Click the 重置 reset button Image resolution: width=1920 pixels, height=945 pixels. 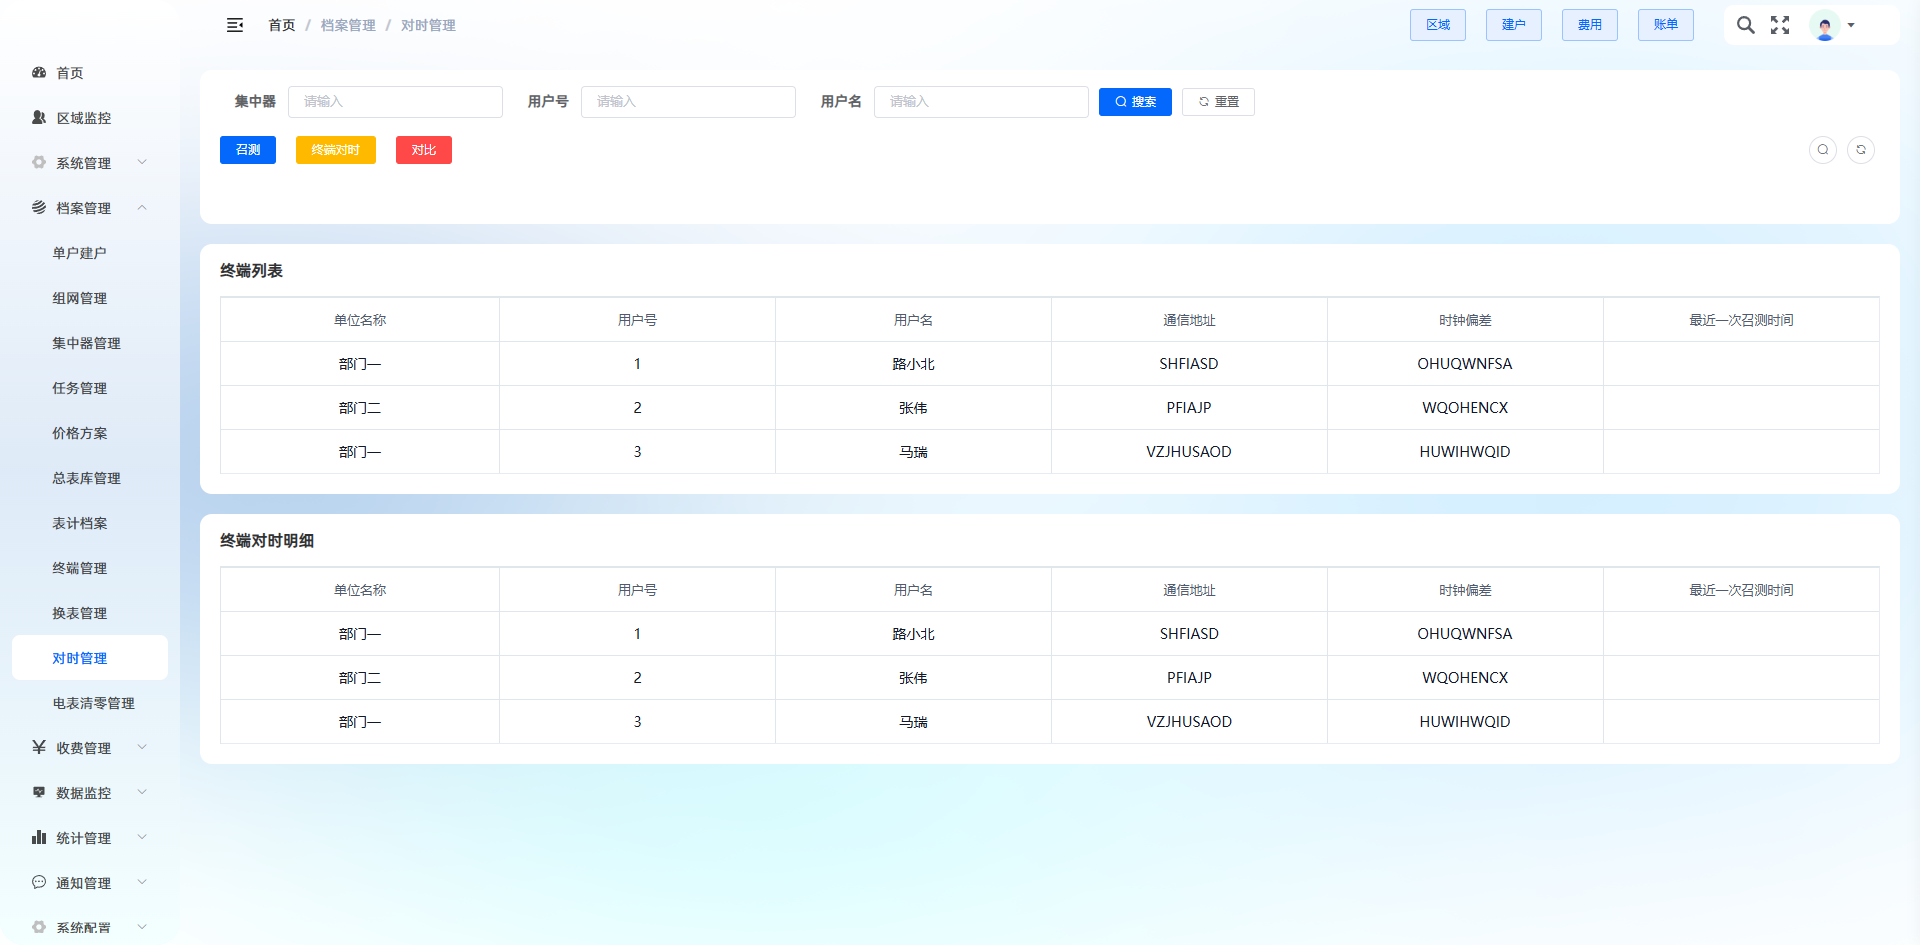click(1218, 102)
